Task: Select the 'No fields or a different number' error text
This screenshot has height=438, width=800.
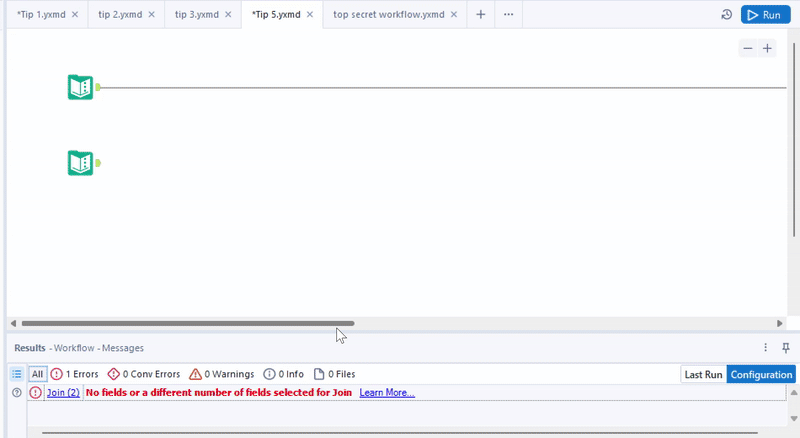Action: point(219,393)
